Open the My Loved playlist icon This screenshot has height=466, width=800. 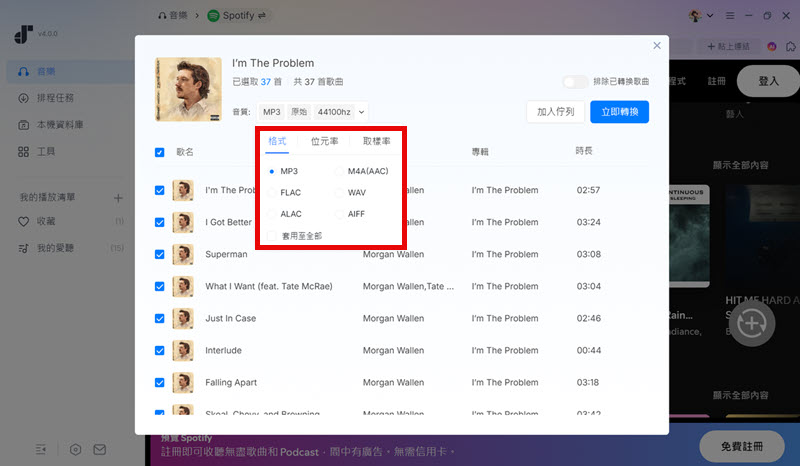tap(23, 249)
